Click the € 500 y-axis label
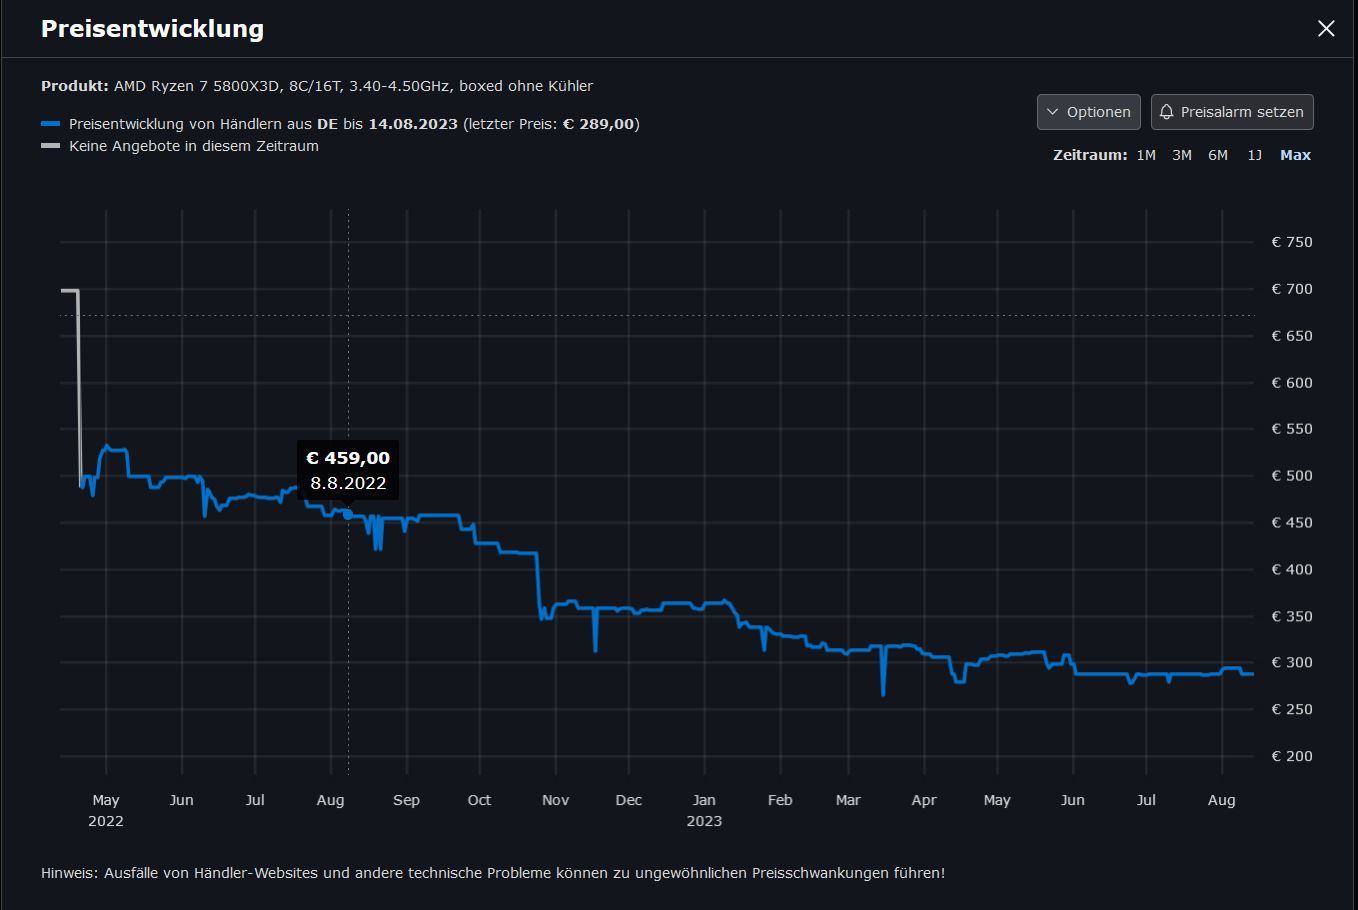Screen dimensions: 1358x910 pyautogui.click(x=1292, y=476)
